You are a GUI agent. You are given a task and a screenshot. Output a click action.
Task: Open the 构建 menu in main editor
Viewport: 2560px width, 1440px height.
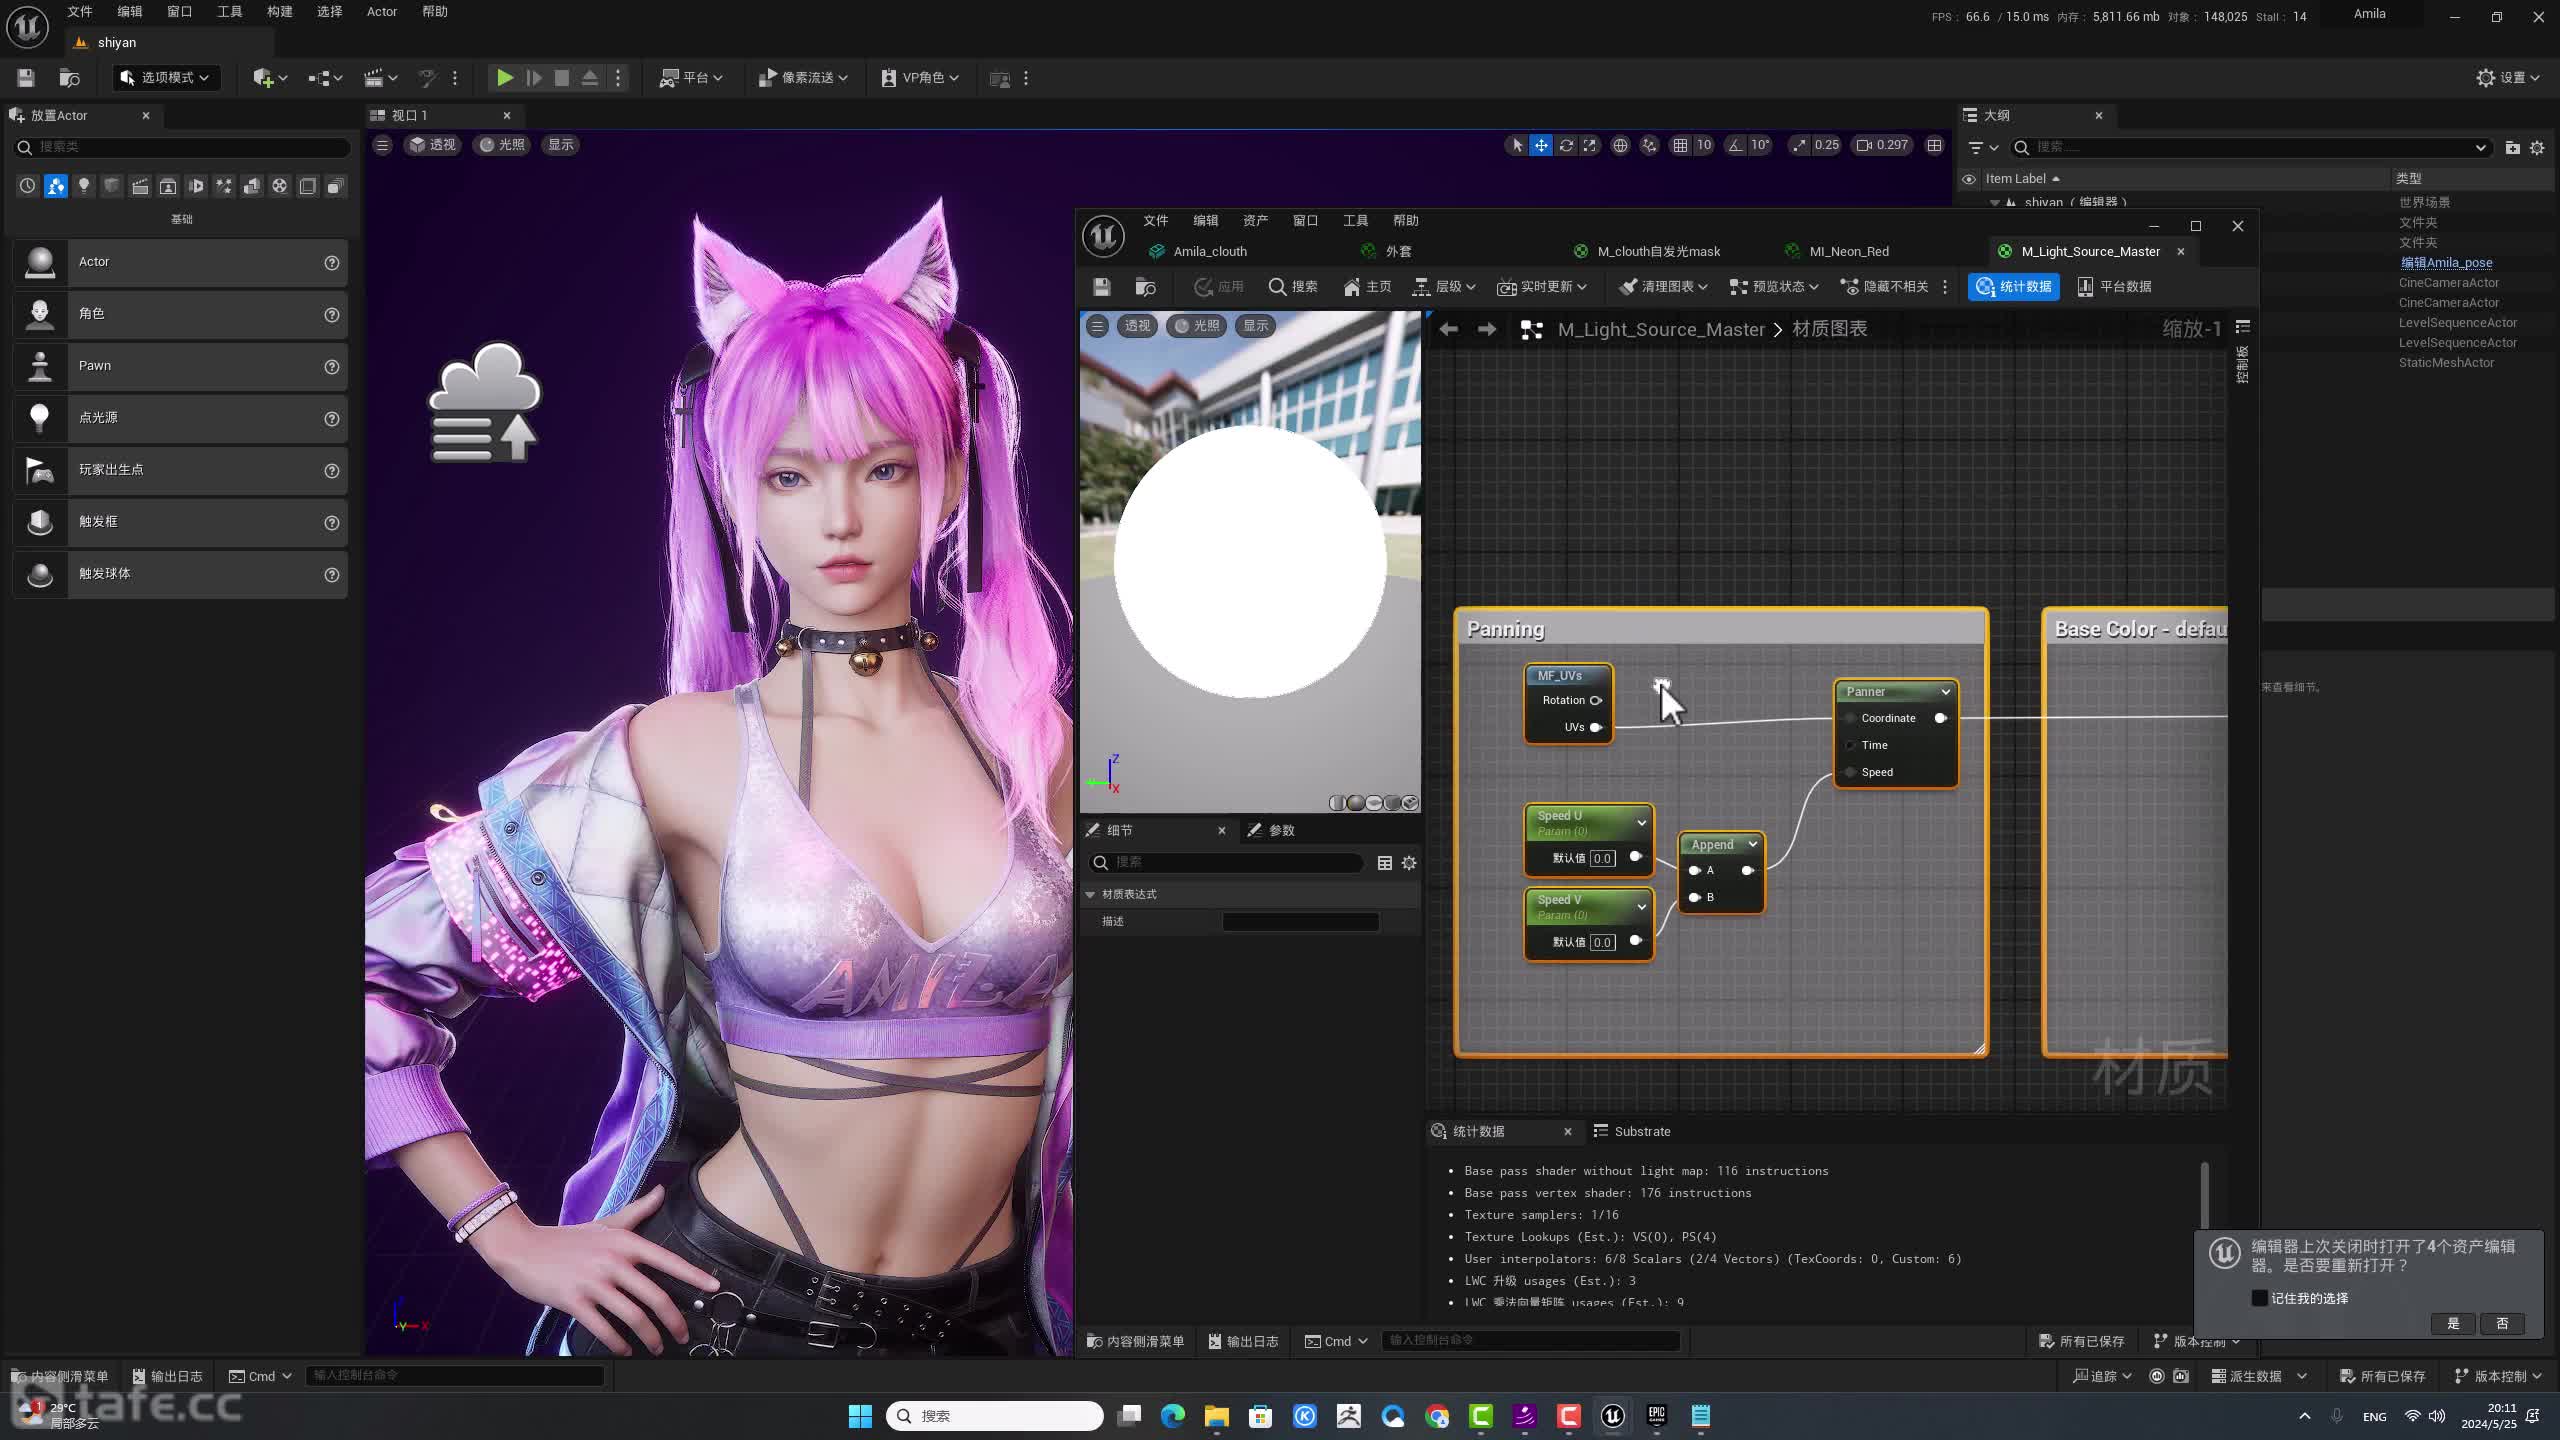280,12
